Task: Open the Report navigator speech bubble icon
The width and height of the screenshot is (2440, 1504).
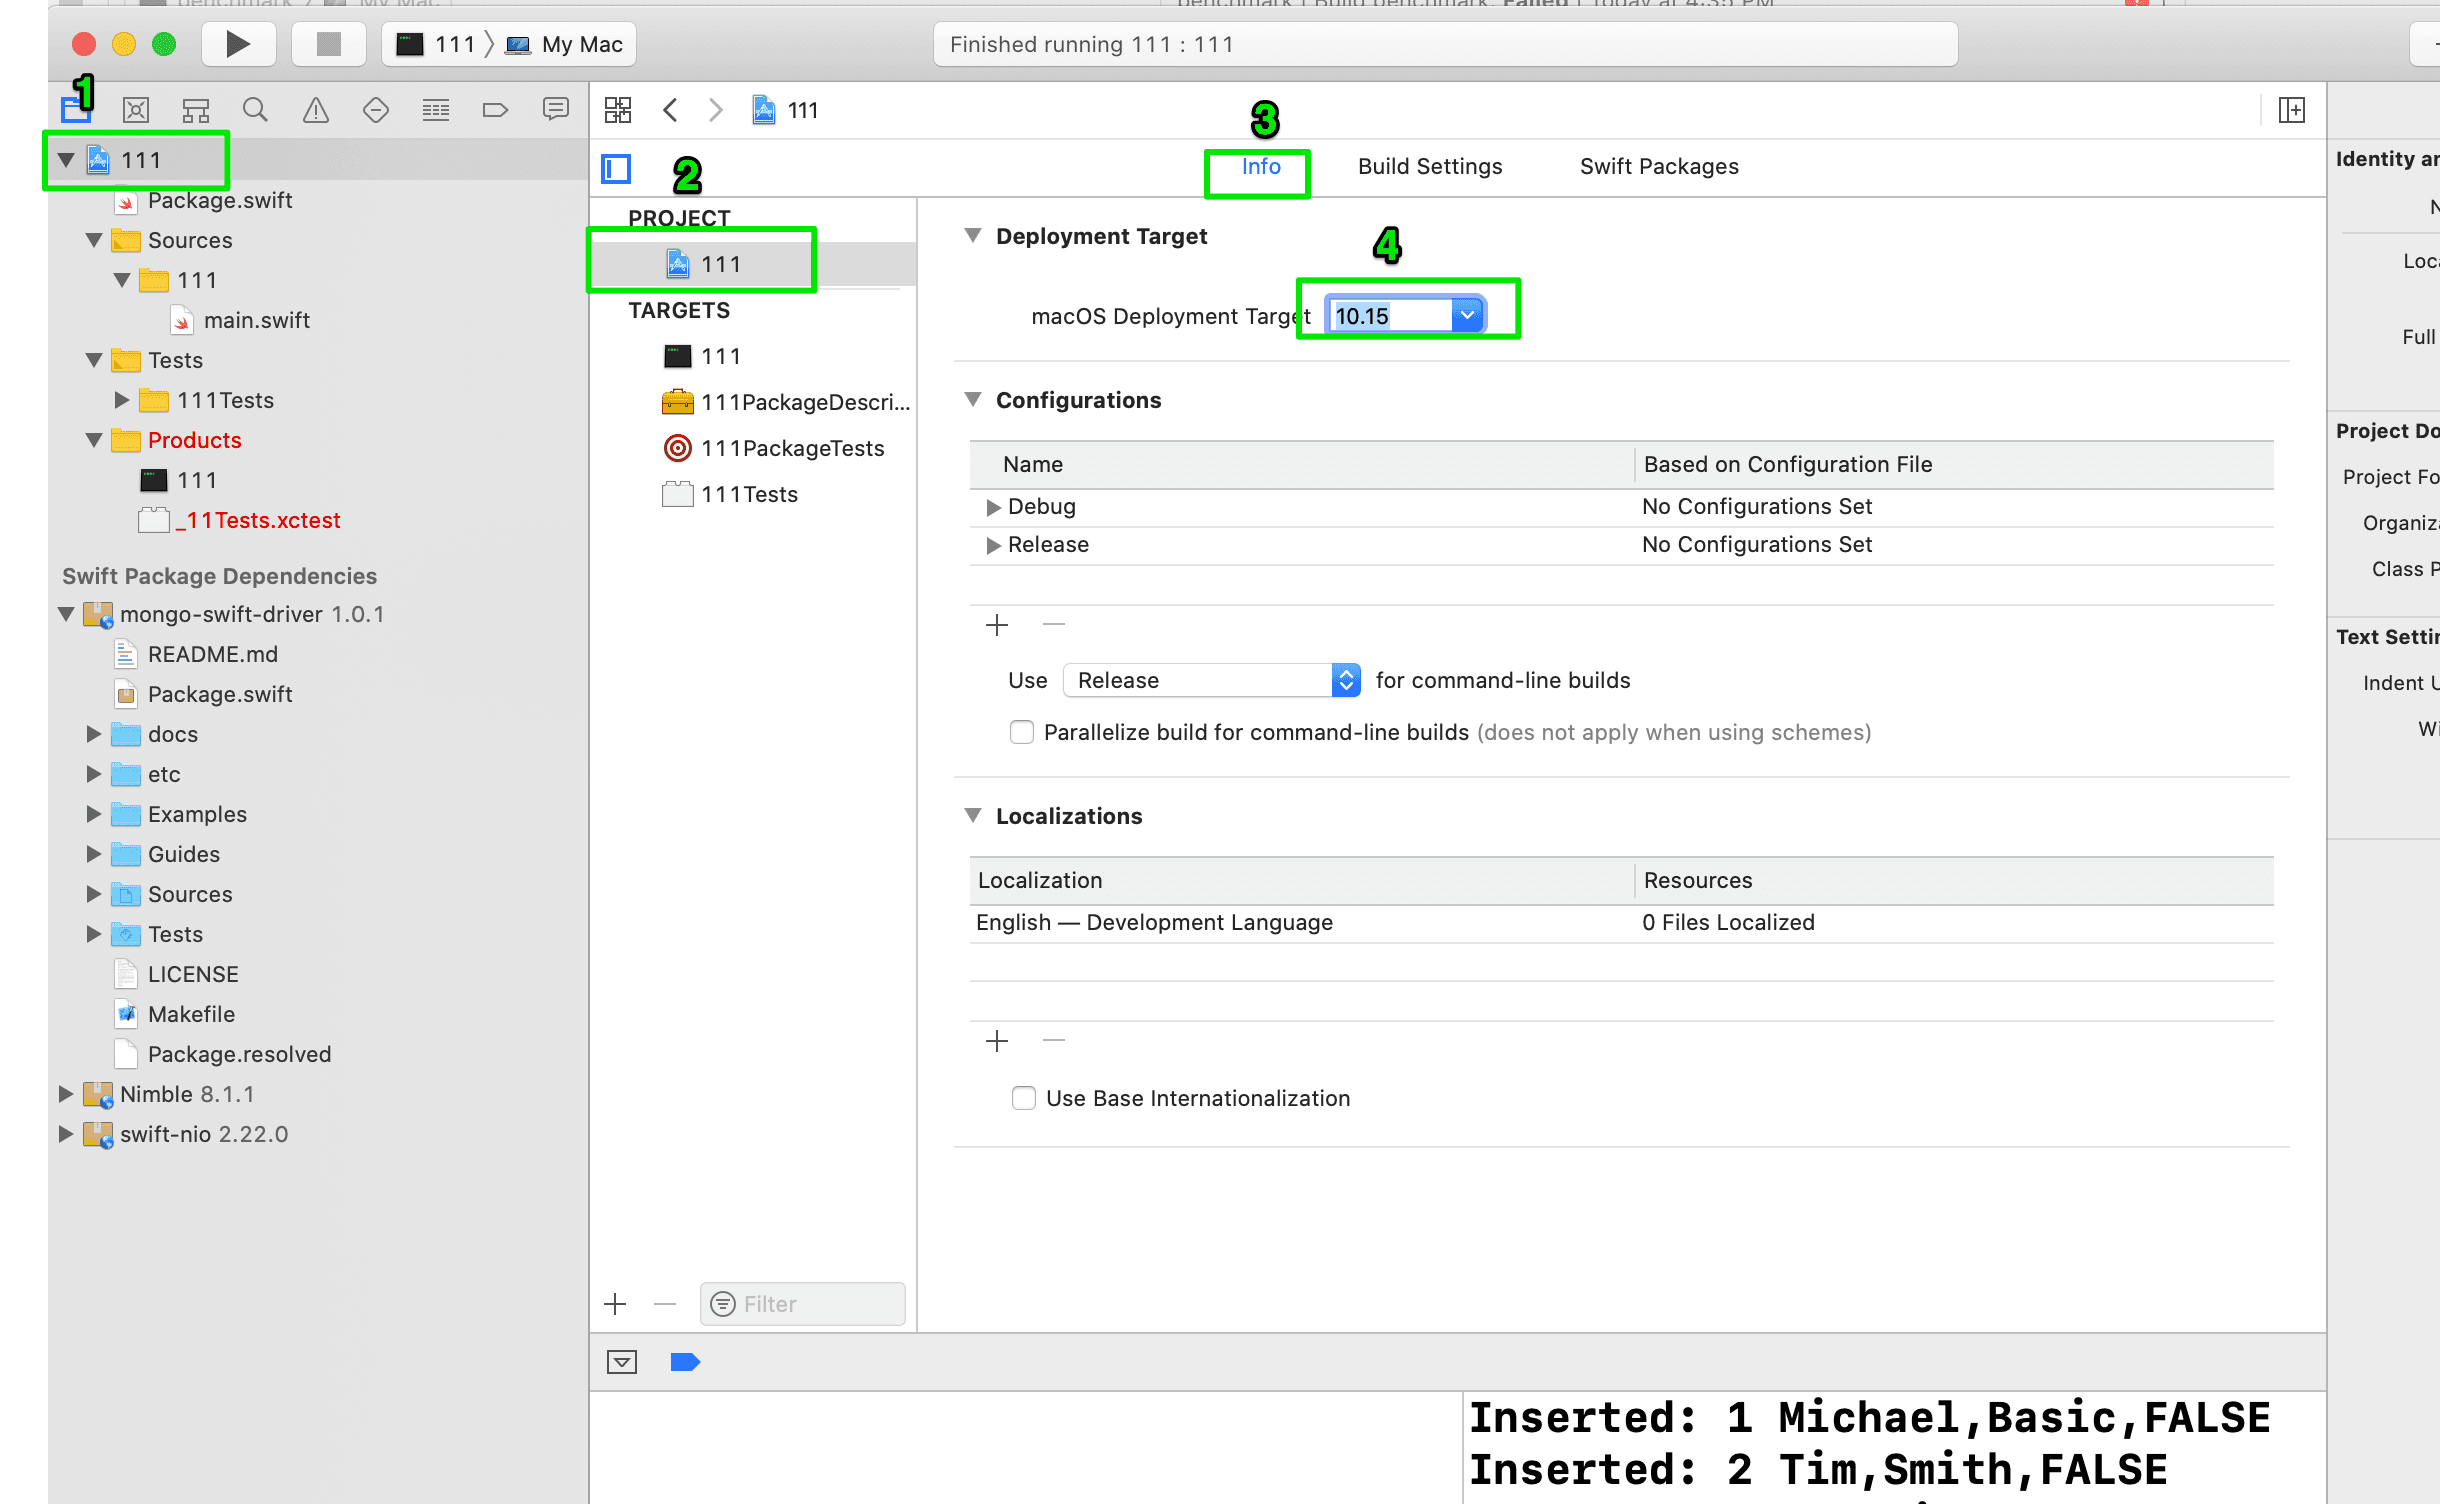Action: click(x=555, y=108)
